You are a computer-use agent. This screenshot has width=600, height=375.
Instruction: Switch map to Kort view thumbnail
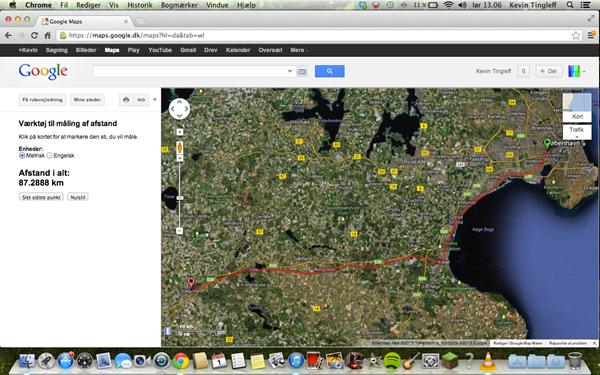coord(577,108)
